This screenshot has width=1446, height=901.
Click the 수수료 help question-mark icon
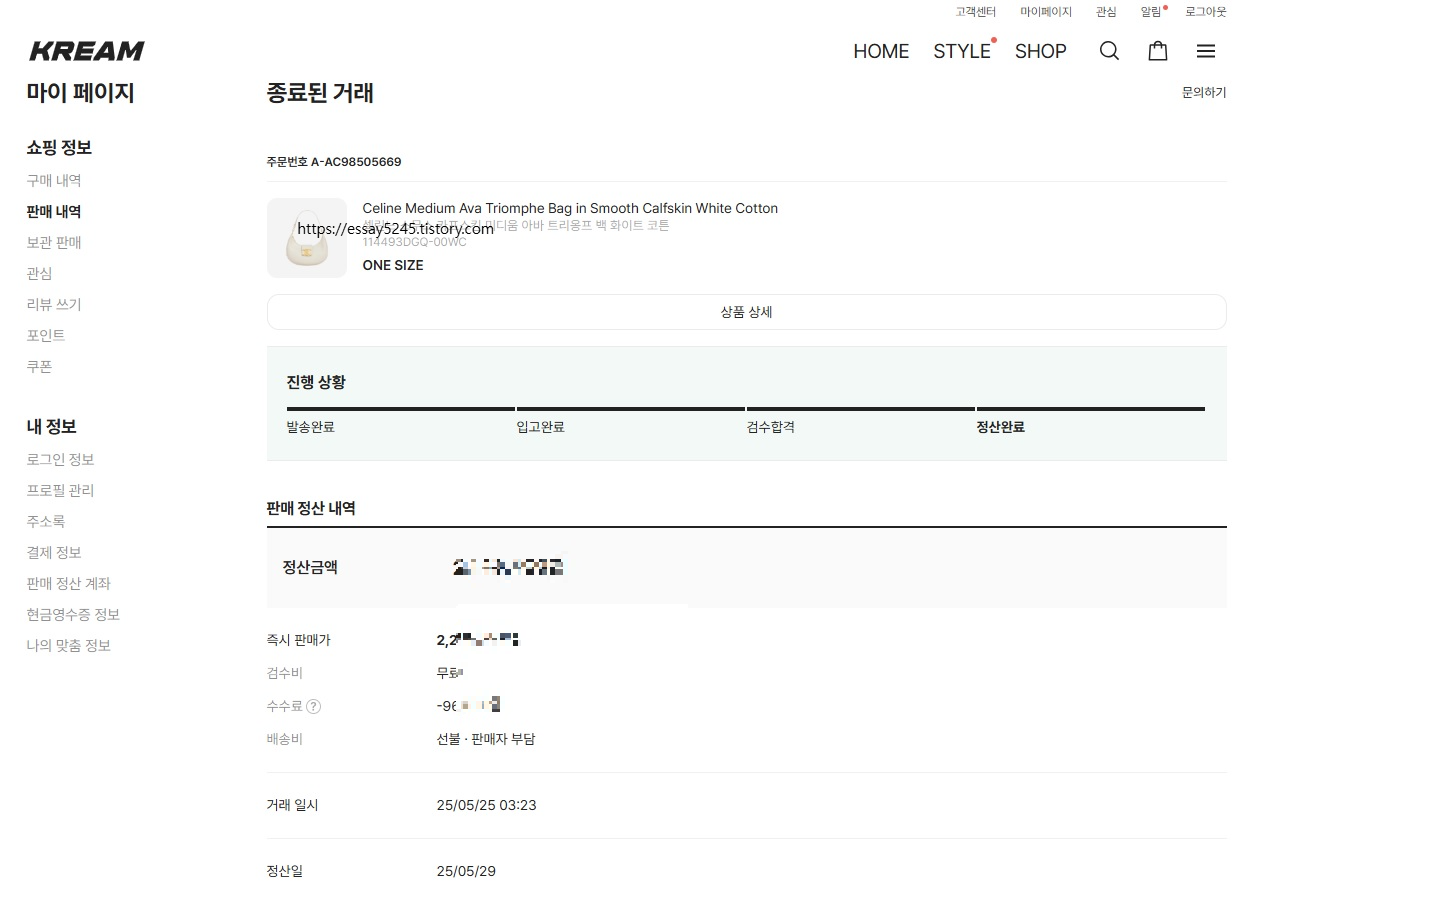(x=313, y=706)
